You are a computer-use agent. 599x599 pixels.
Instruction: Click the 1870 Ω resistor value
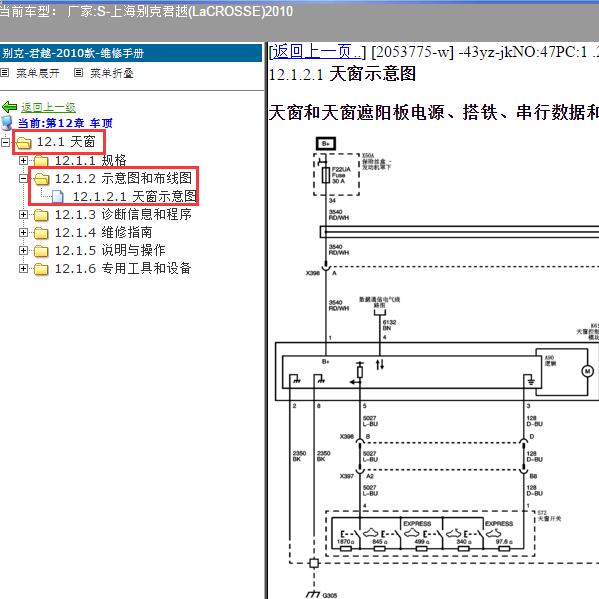345,542
